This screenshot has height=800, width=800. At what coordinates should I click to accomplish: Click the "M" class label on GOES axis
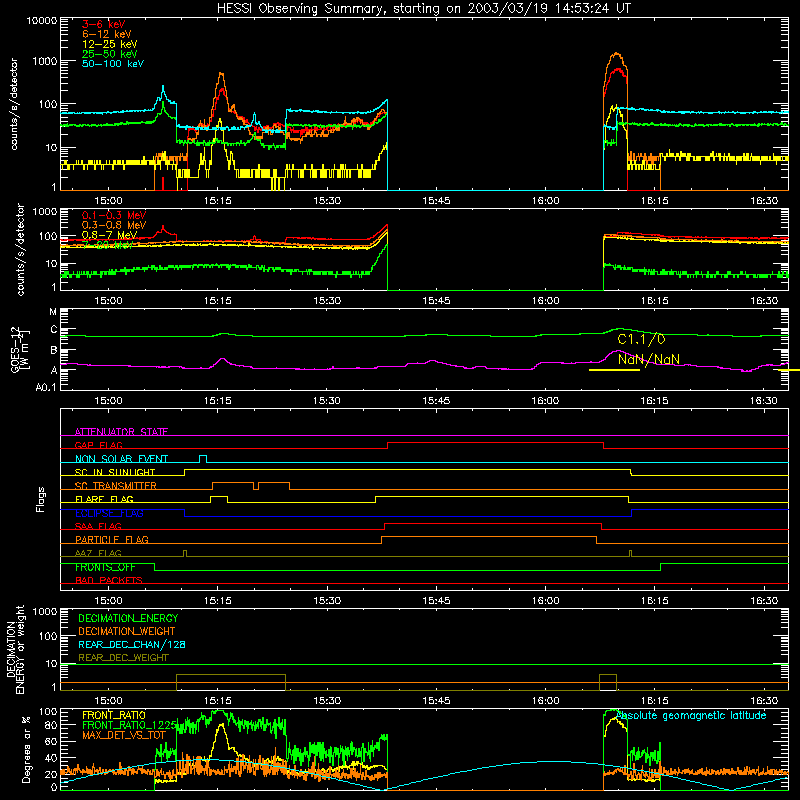tap(53, 312)
